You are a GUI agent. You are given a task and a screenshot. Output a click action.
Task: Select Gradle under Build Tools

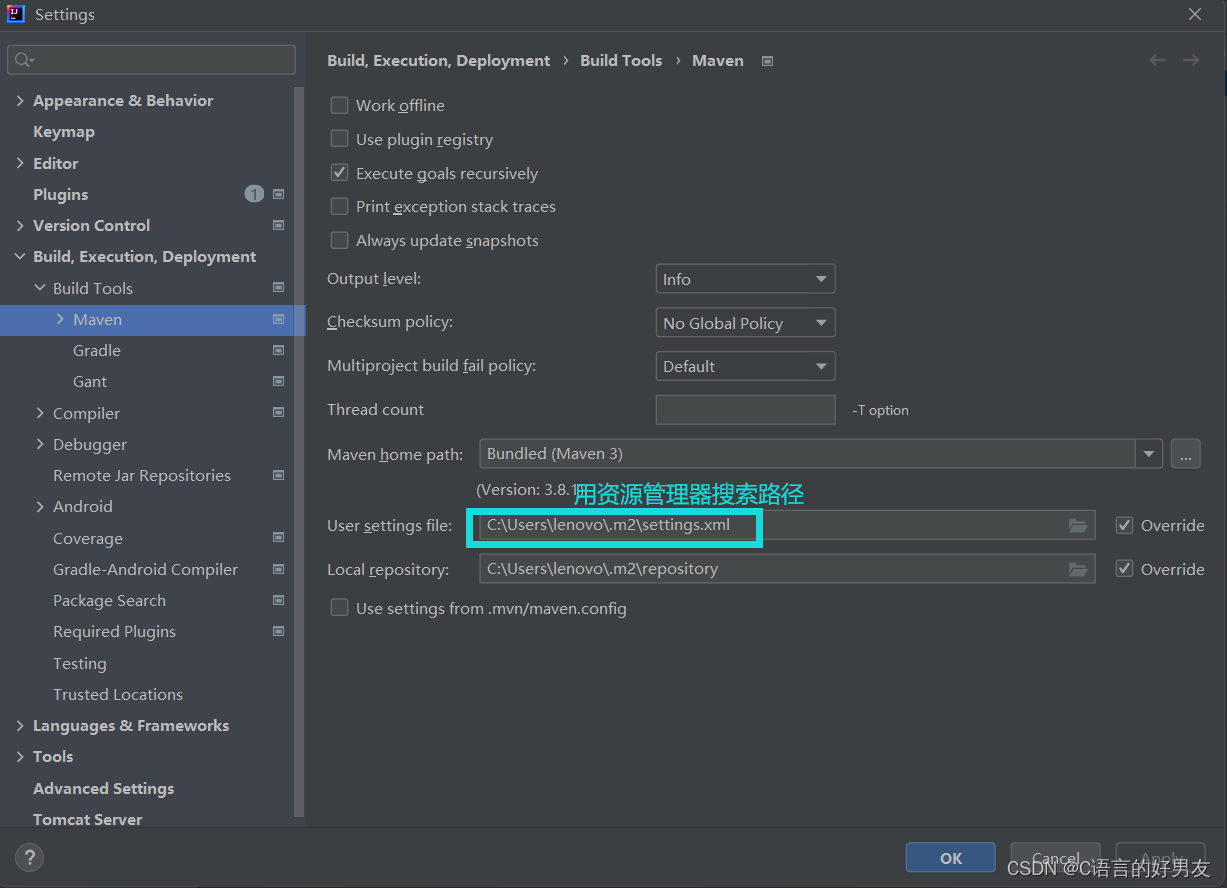(97, 350)
